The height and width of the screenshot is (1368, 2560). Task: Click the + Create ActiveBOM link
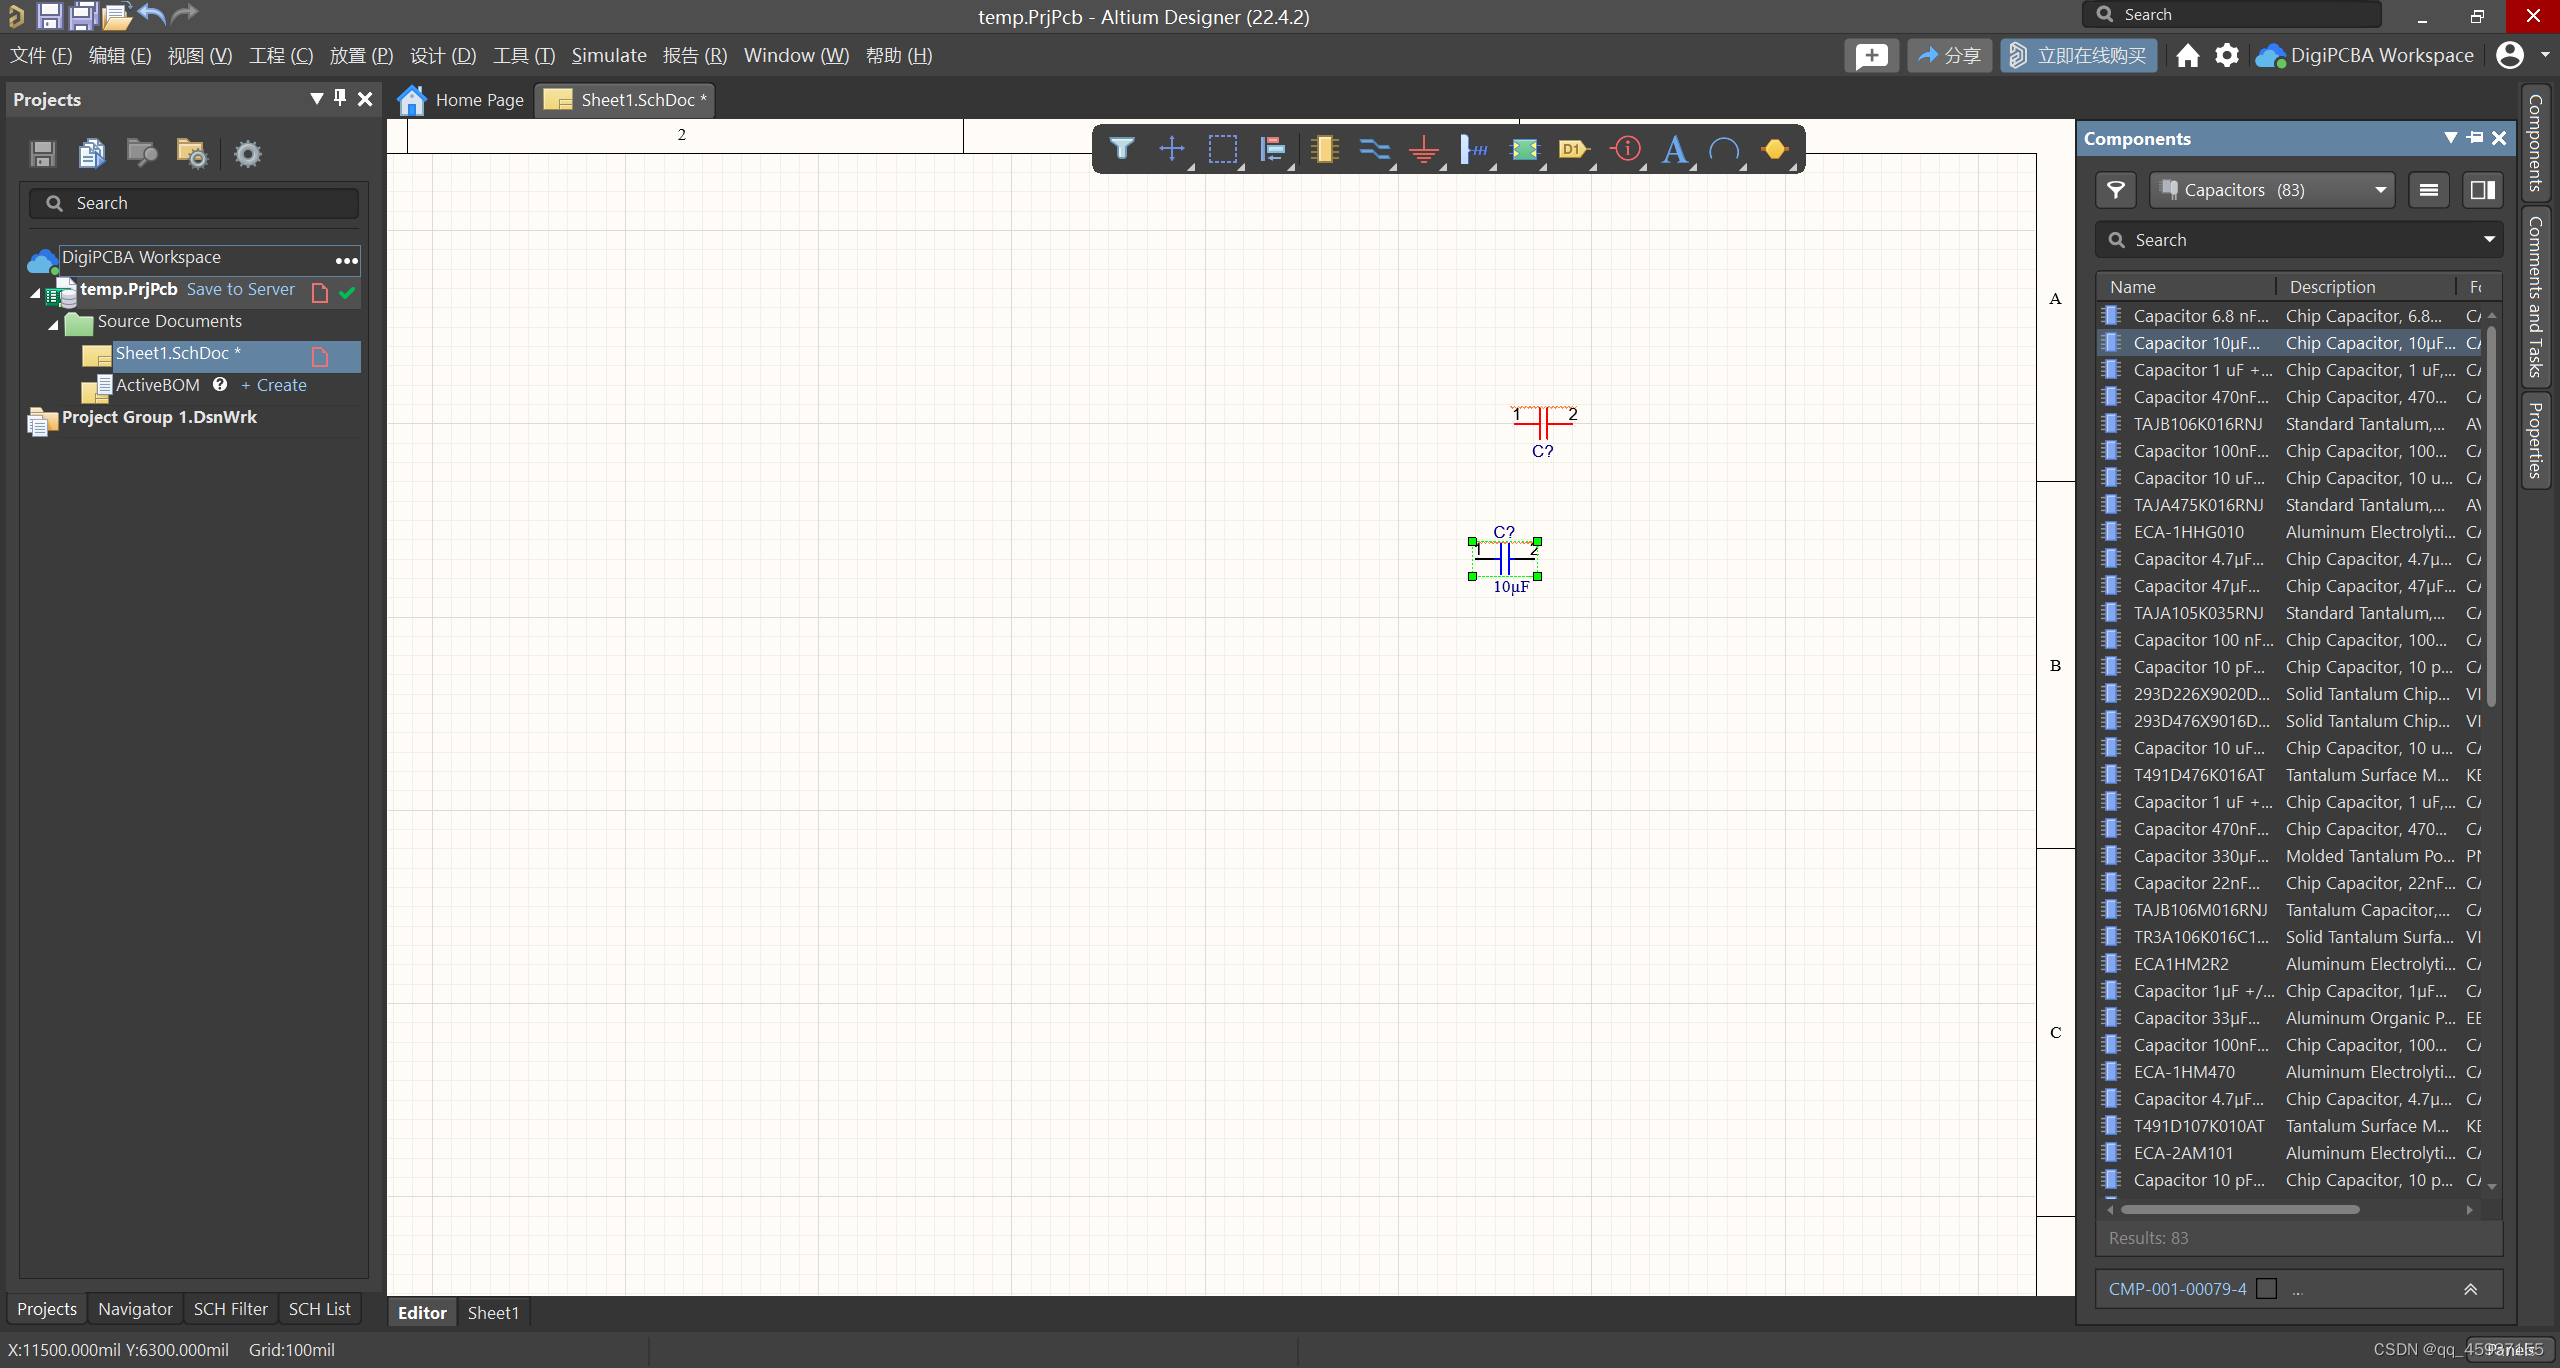[x=274, y=385]
